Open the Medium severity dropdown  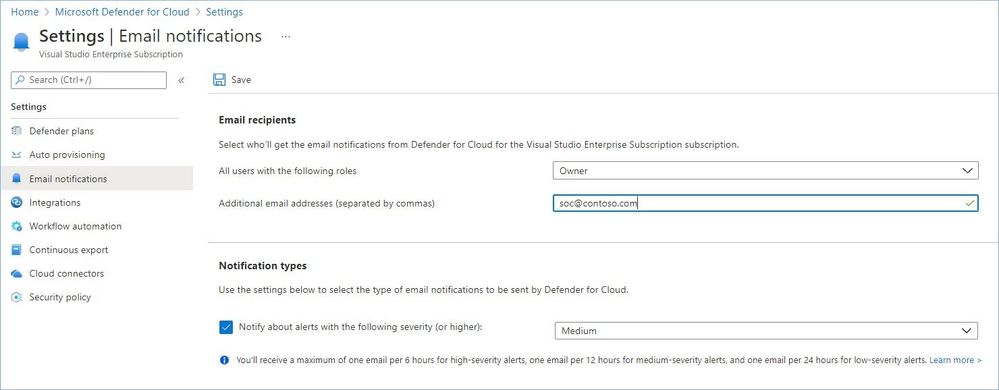[765, 331]
